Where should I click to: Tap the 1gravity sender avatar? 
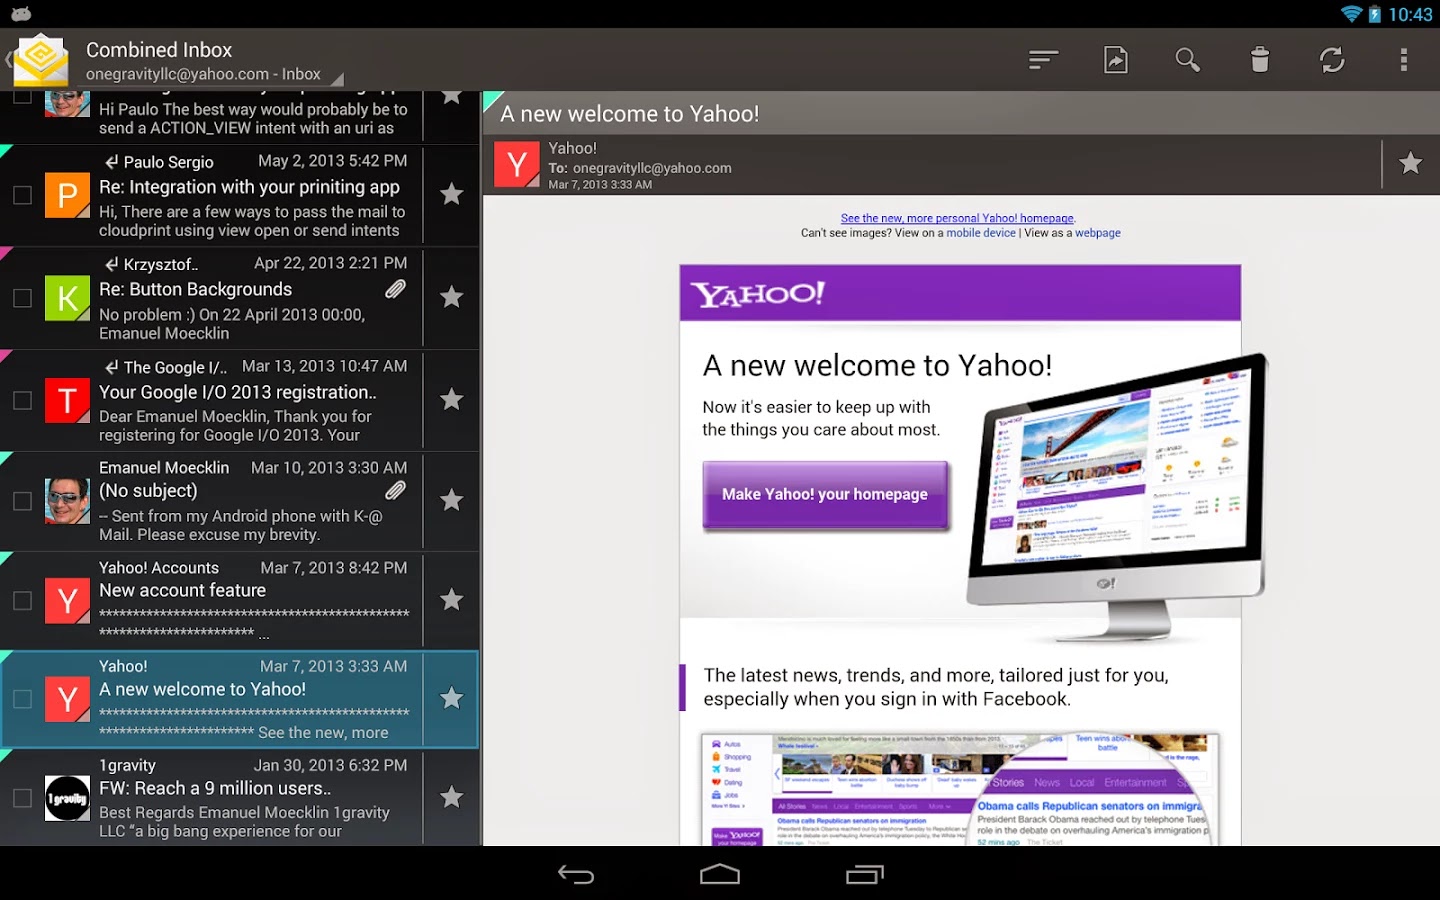tap(67, 799)
